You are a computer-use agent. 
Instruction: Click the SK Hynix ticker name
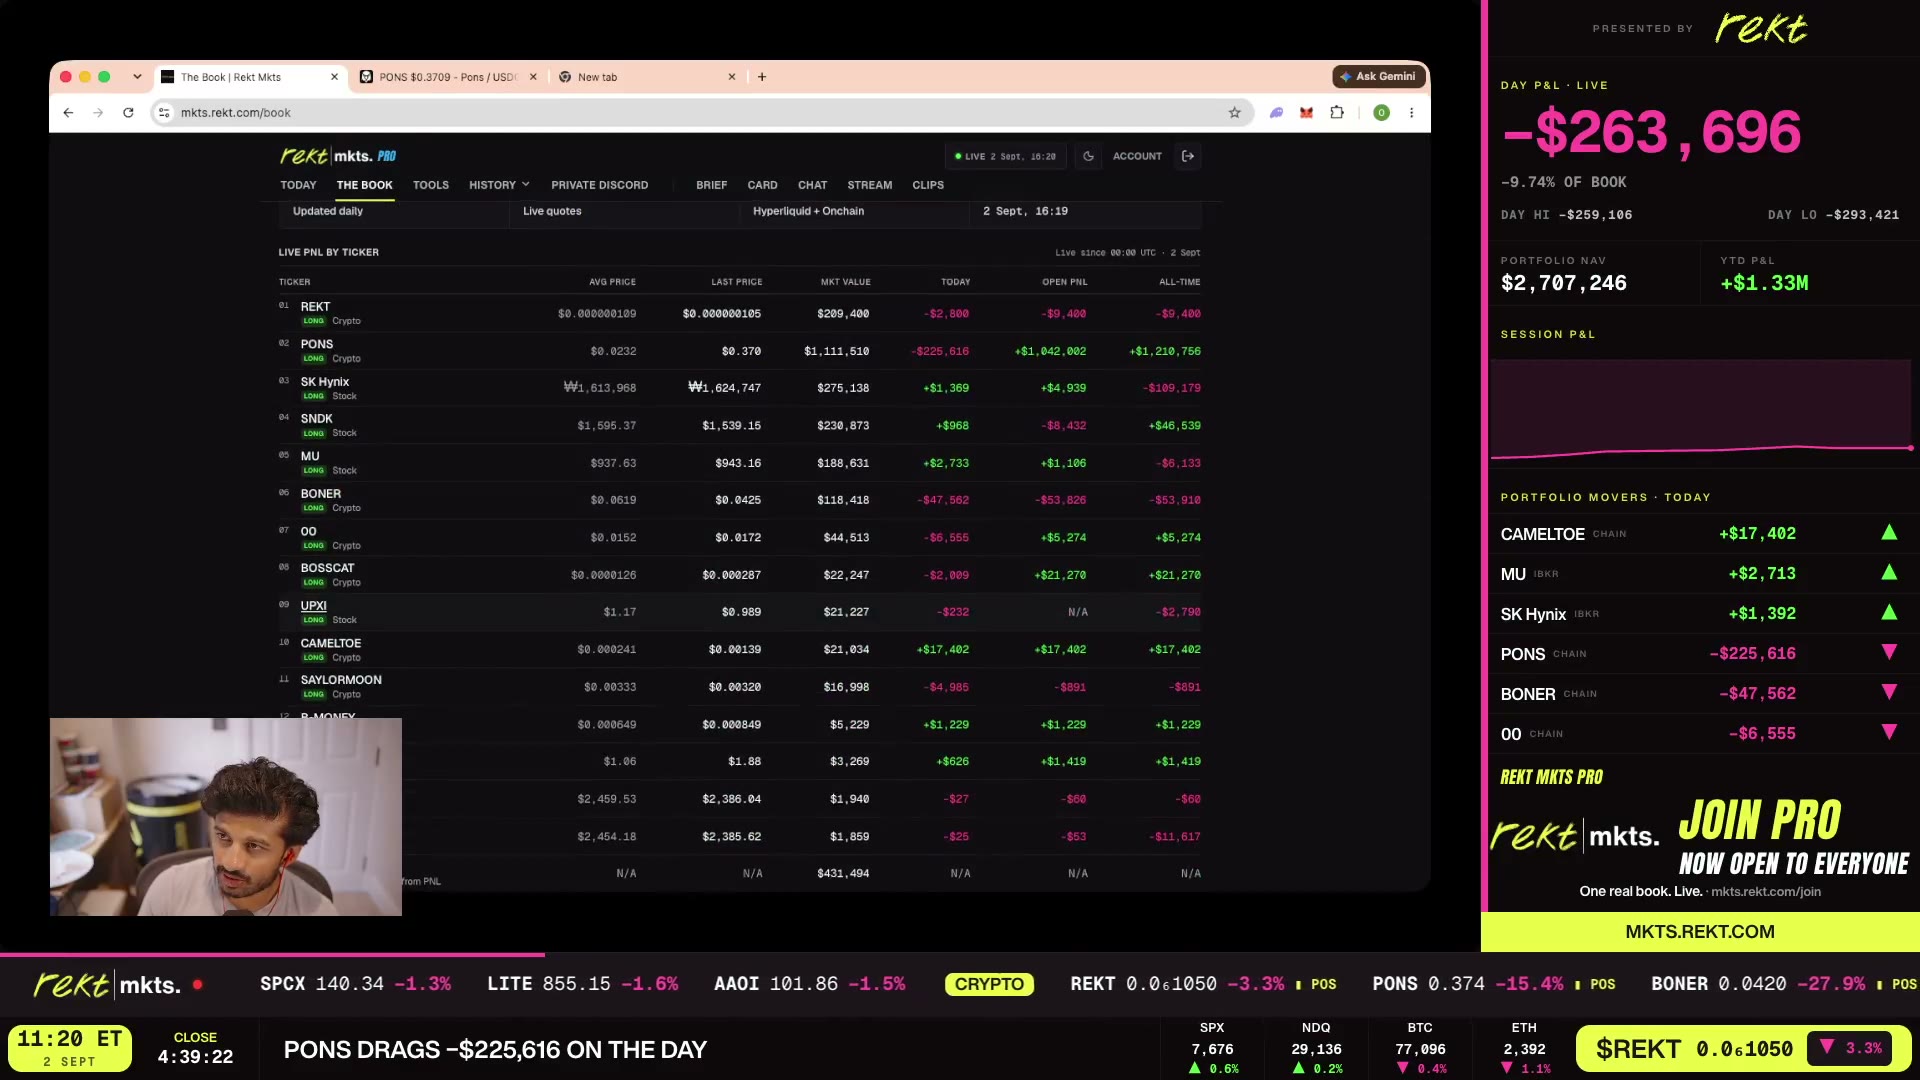[325, 382]
